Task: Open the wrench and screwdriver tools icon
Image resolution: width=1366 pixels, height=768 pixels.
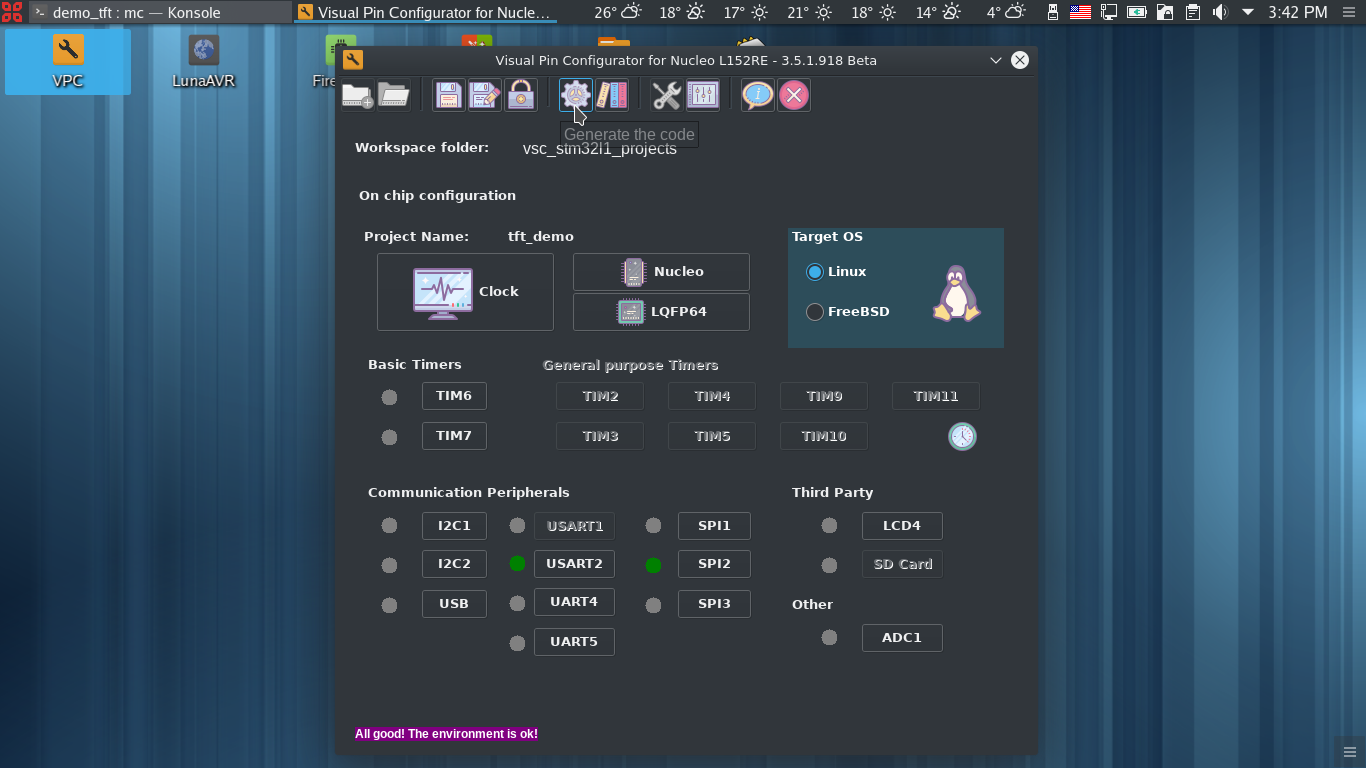Action: pos(666,95)
